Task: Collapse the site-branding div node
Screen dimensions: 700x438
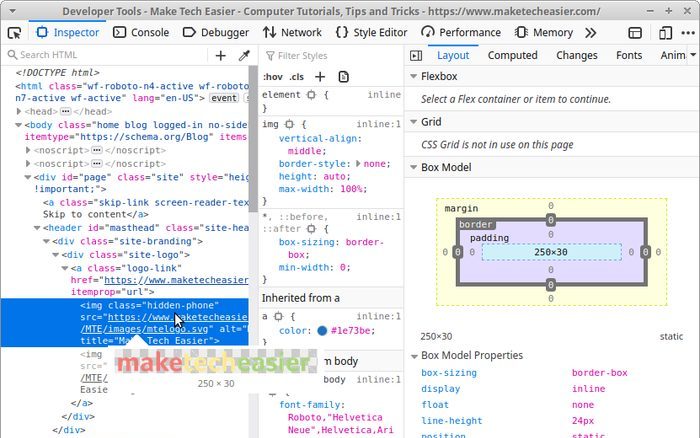Action: pos(46,241)
